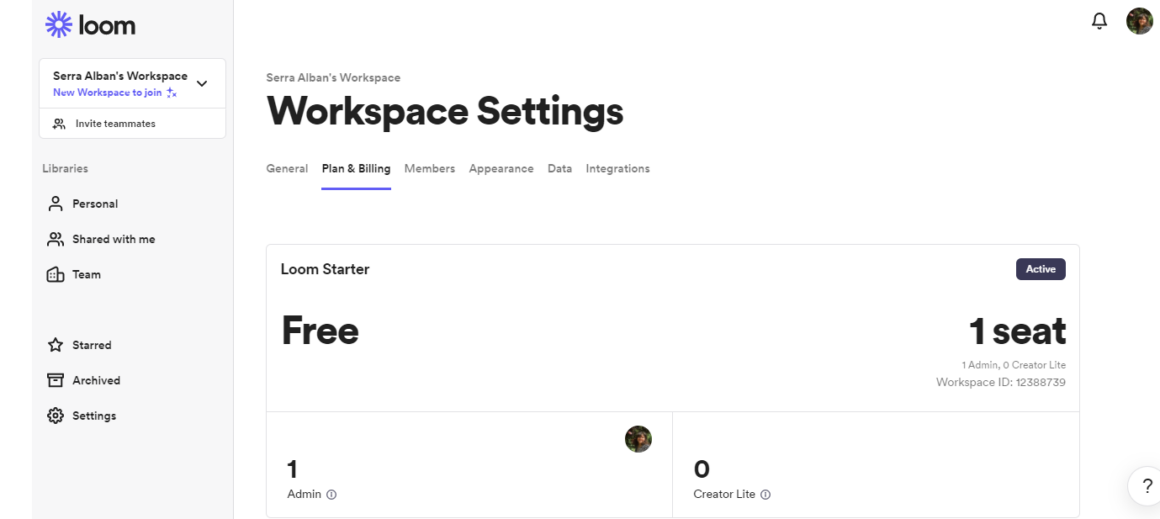Click the 1 seat text

pos(1017,331)
